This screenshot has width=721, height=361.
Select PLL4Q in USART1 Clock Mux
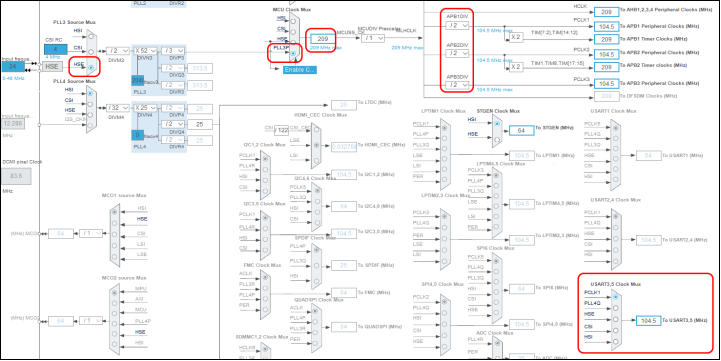coord(615,138)
